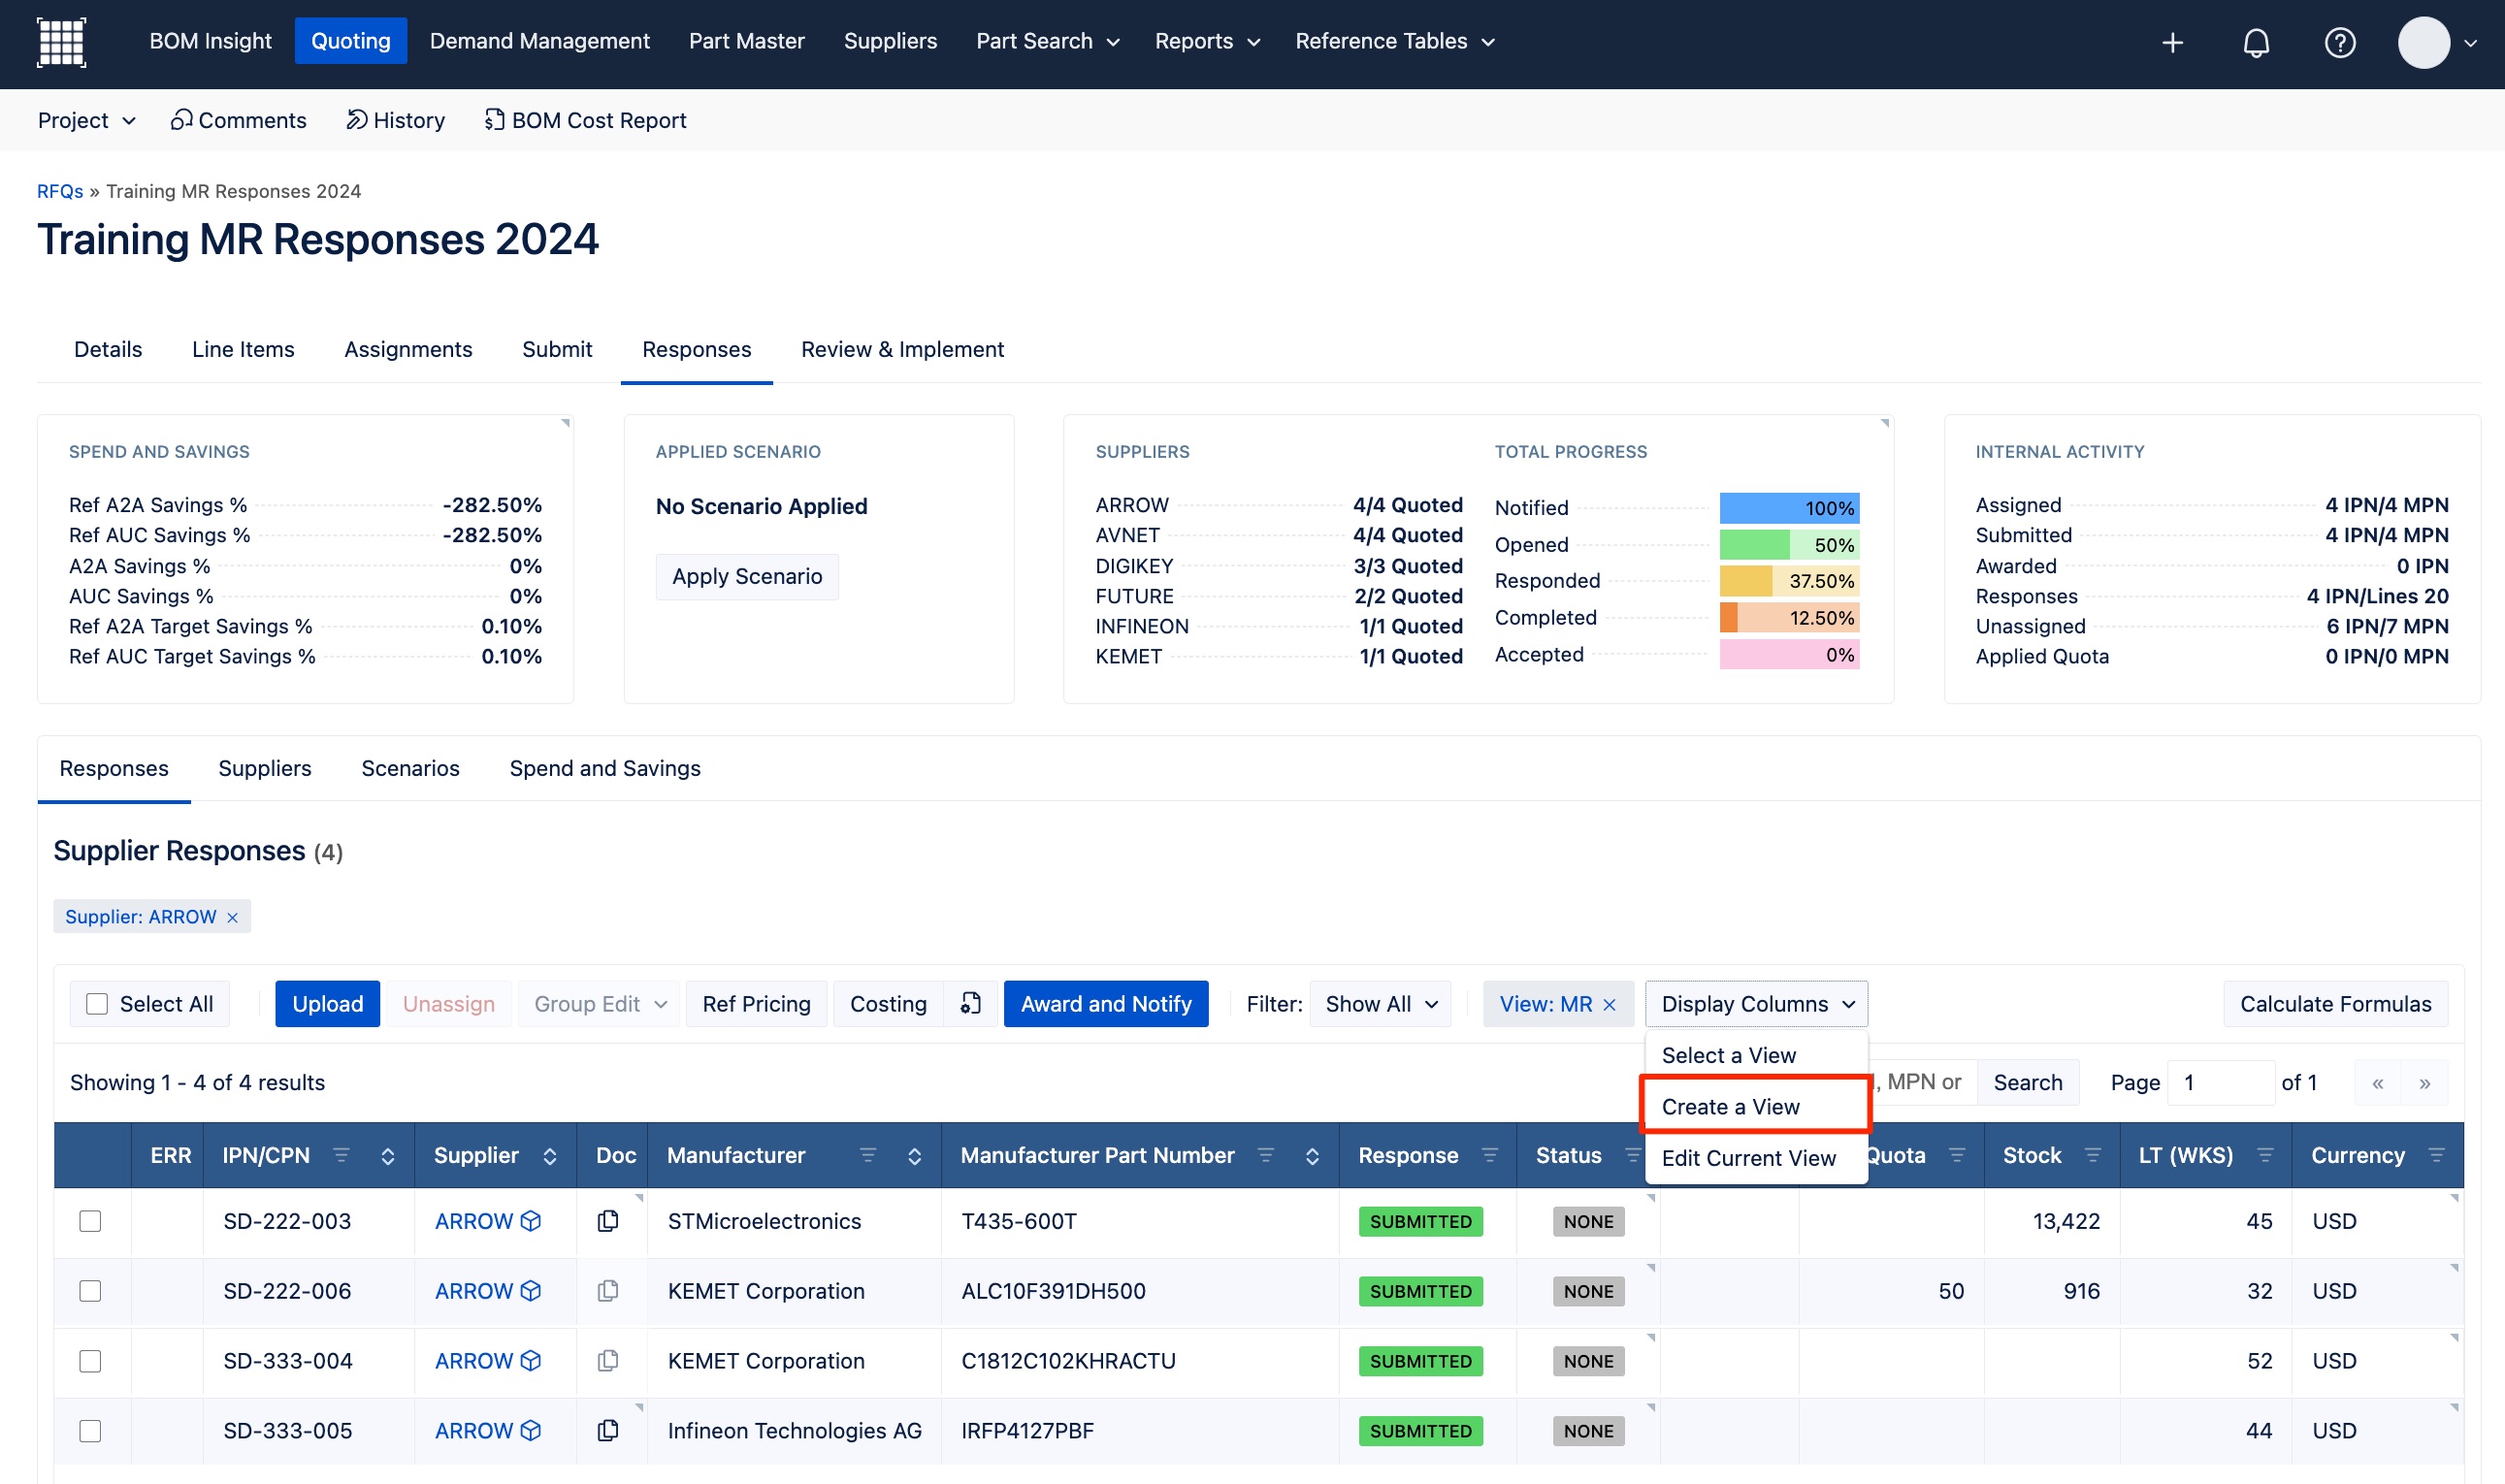Choose Create a View menu option
The height and width of the screenshot is (1484, 2505).
(1730, 1106)
